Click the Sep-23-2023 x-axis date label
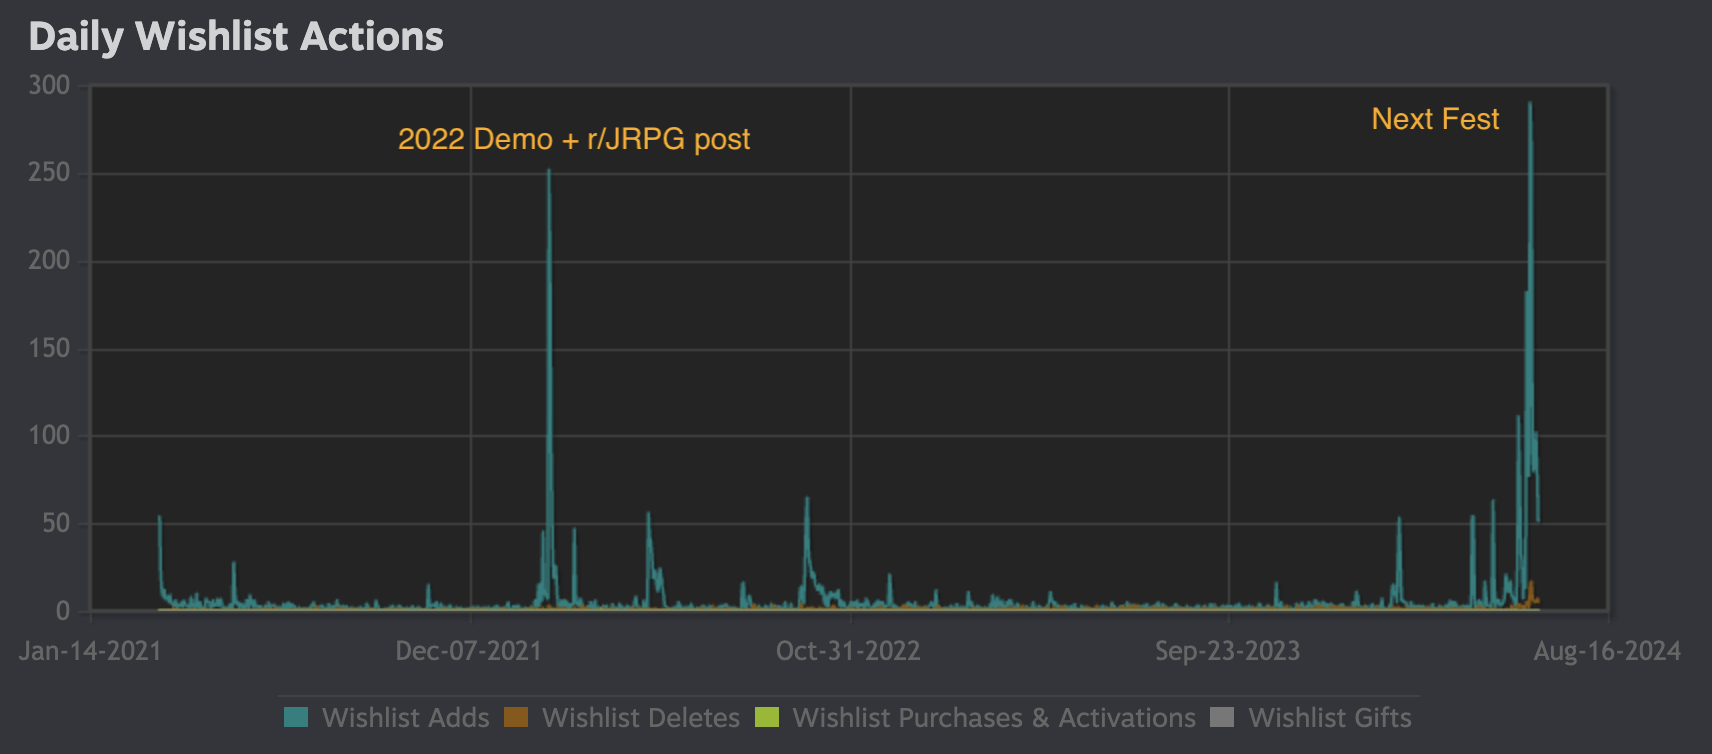The height and width of the screenshot is (754, 1712). pos(1227,651)
